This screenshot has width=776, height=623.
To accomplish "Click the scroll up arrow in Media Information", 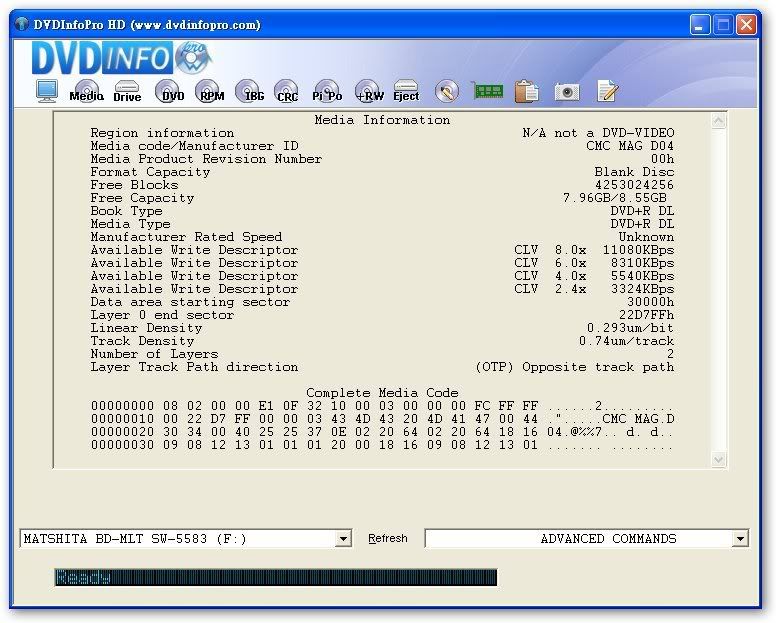I will click(719, 120).
